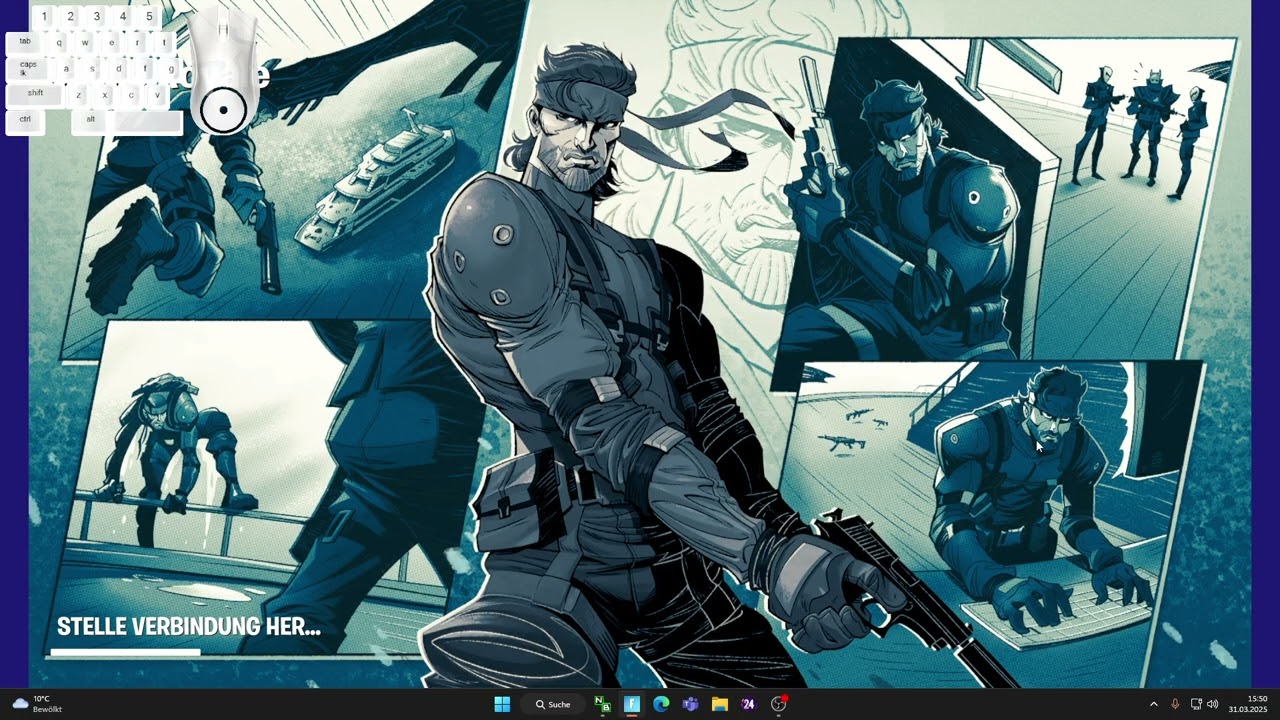
Task: Open the Suche search box in taskbar
Action: tap(553, 704)
